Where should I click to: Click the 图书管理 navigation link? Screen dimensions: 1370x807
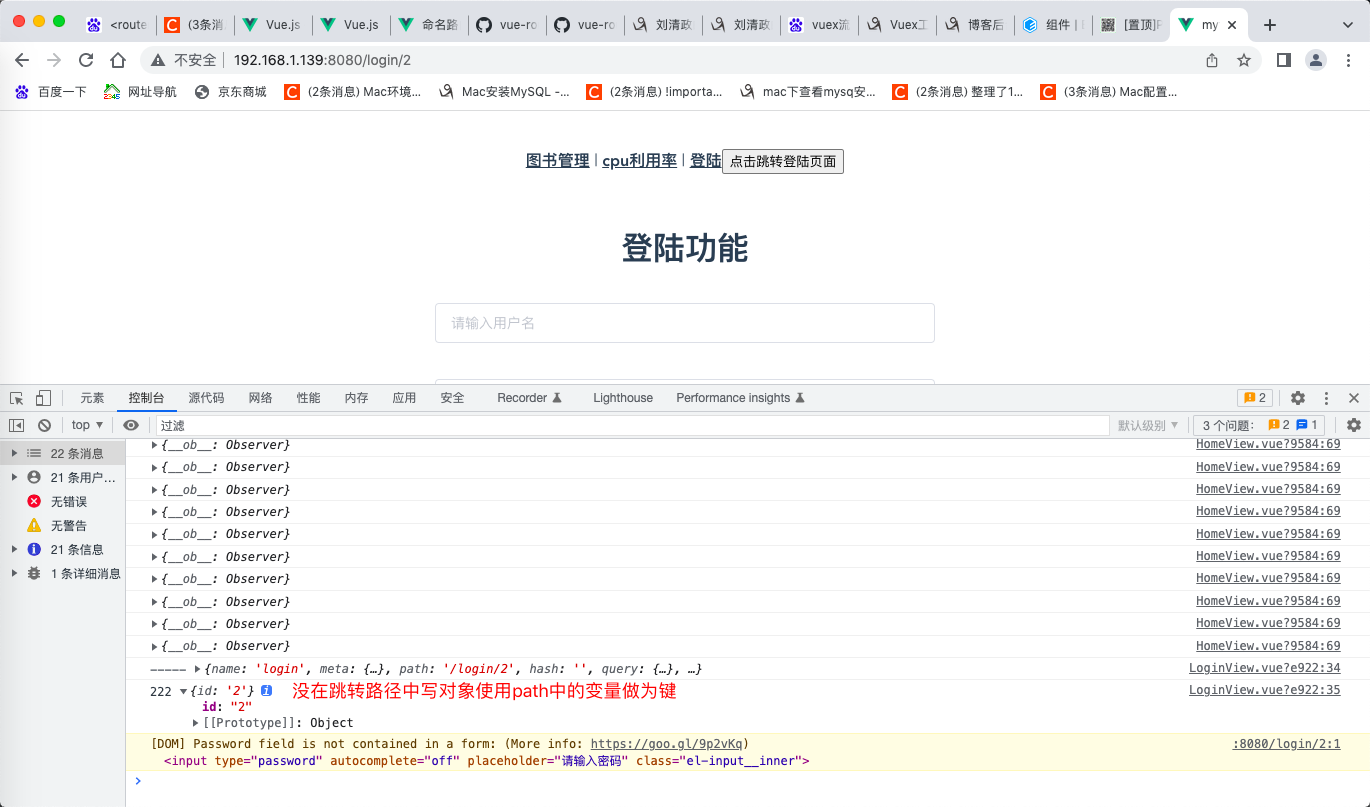click(558, 160)
